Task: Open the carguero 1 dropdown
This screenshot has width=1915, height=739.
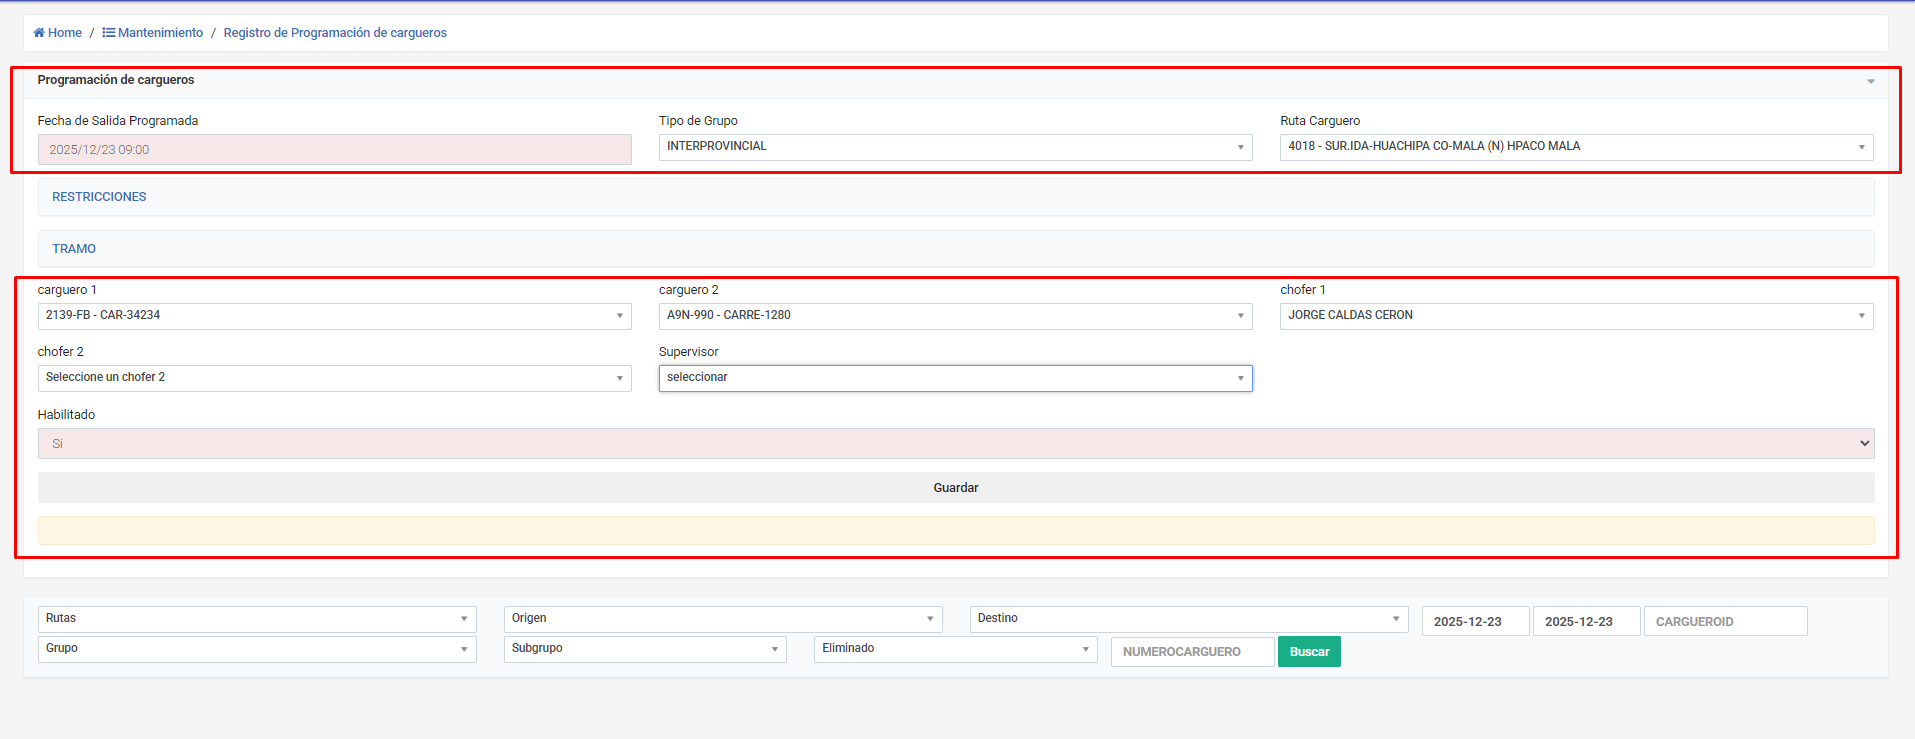Action: [x=334, y=316]
